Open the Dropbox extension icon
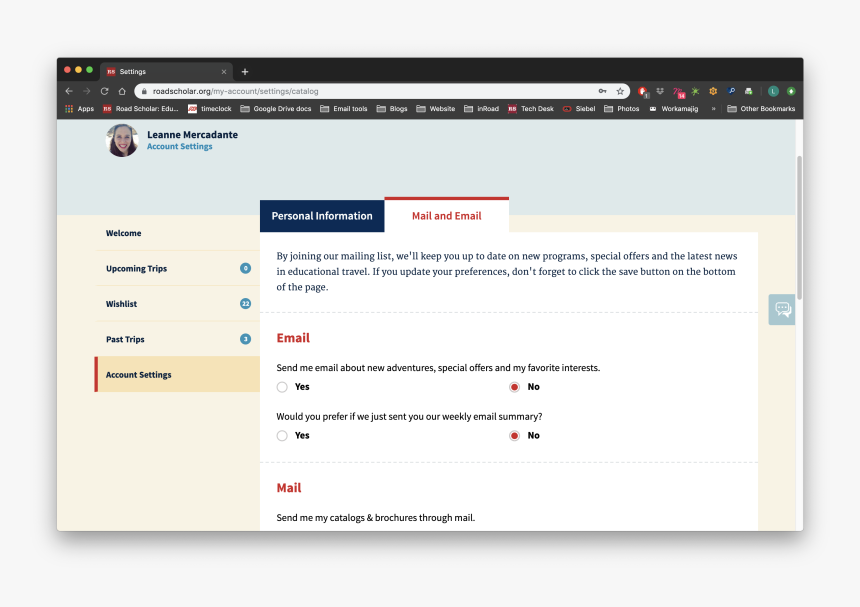Screen dimensions: 860x607 (660, 91)
